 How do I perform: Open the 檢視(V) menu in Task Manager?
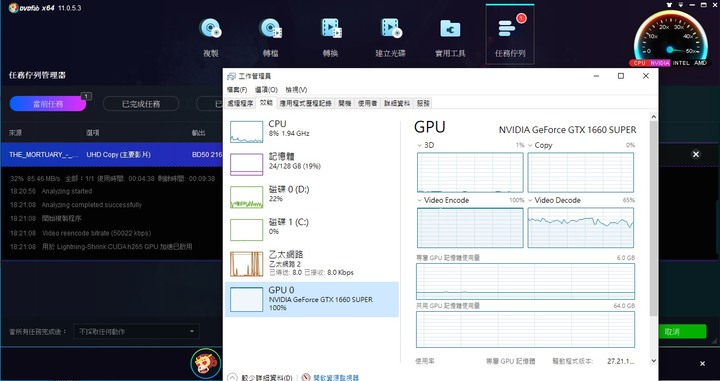tap(296, 90)
